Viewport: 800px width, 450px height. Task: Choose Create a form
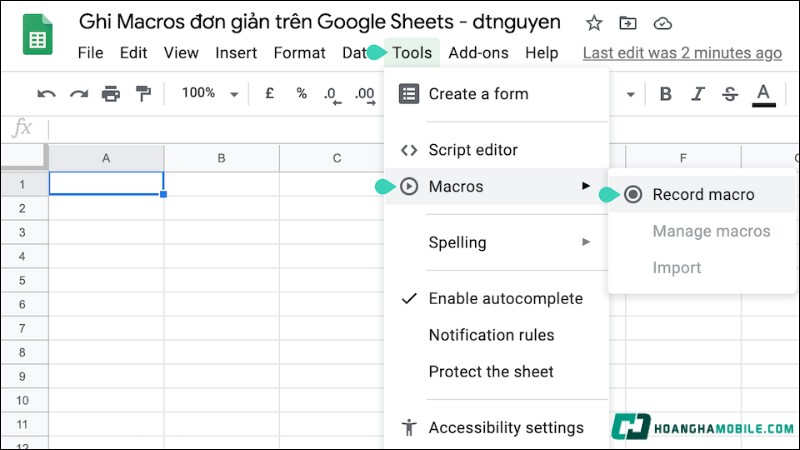(496, 94)
